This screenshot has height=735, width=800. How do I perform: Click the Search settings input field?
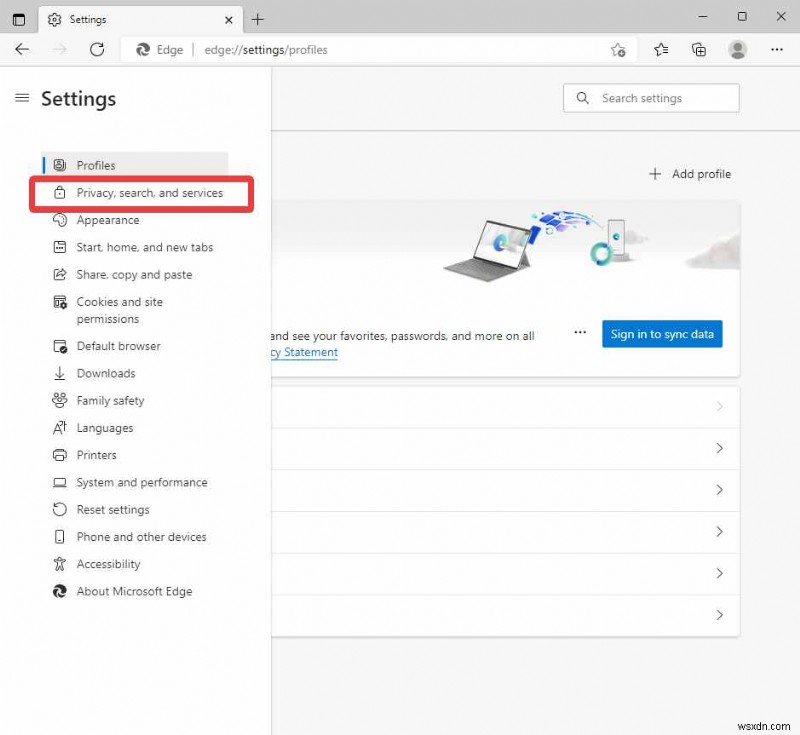(650, 98)
